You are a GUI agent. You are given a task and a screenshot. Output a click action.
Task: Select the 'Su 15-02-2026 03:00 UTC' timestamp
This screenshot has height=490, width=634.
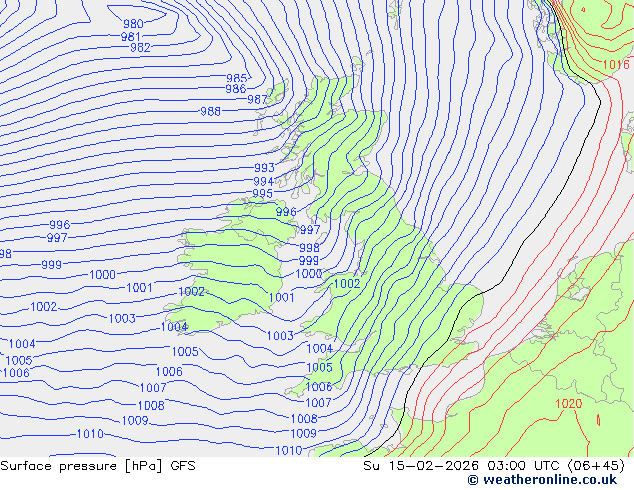tap(461, 466)
